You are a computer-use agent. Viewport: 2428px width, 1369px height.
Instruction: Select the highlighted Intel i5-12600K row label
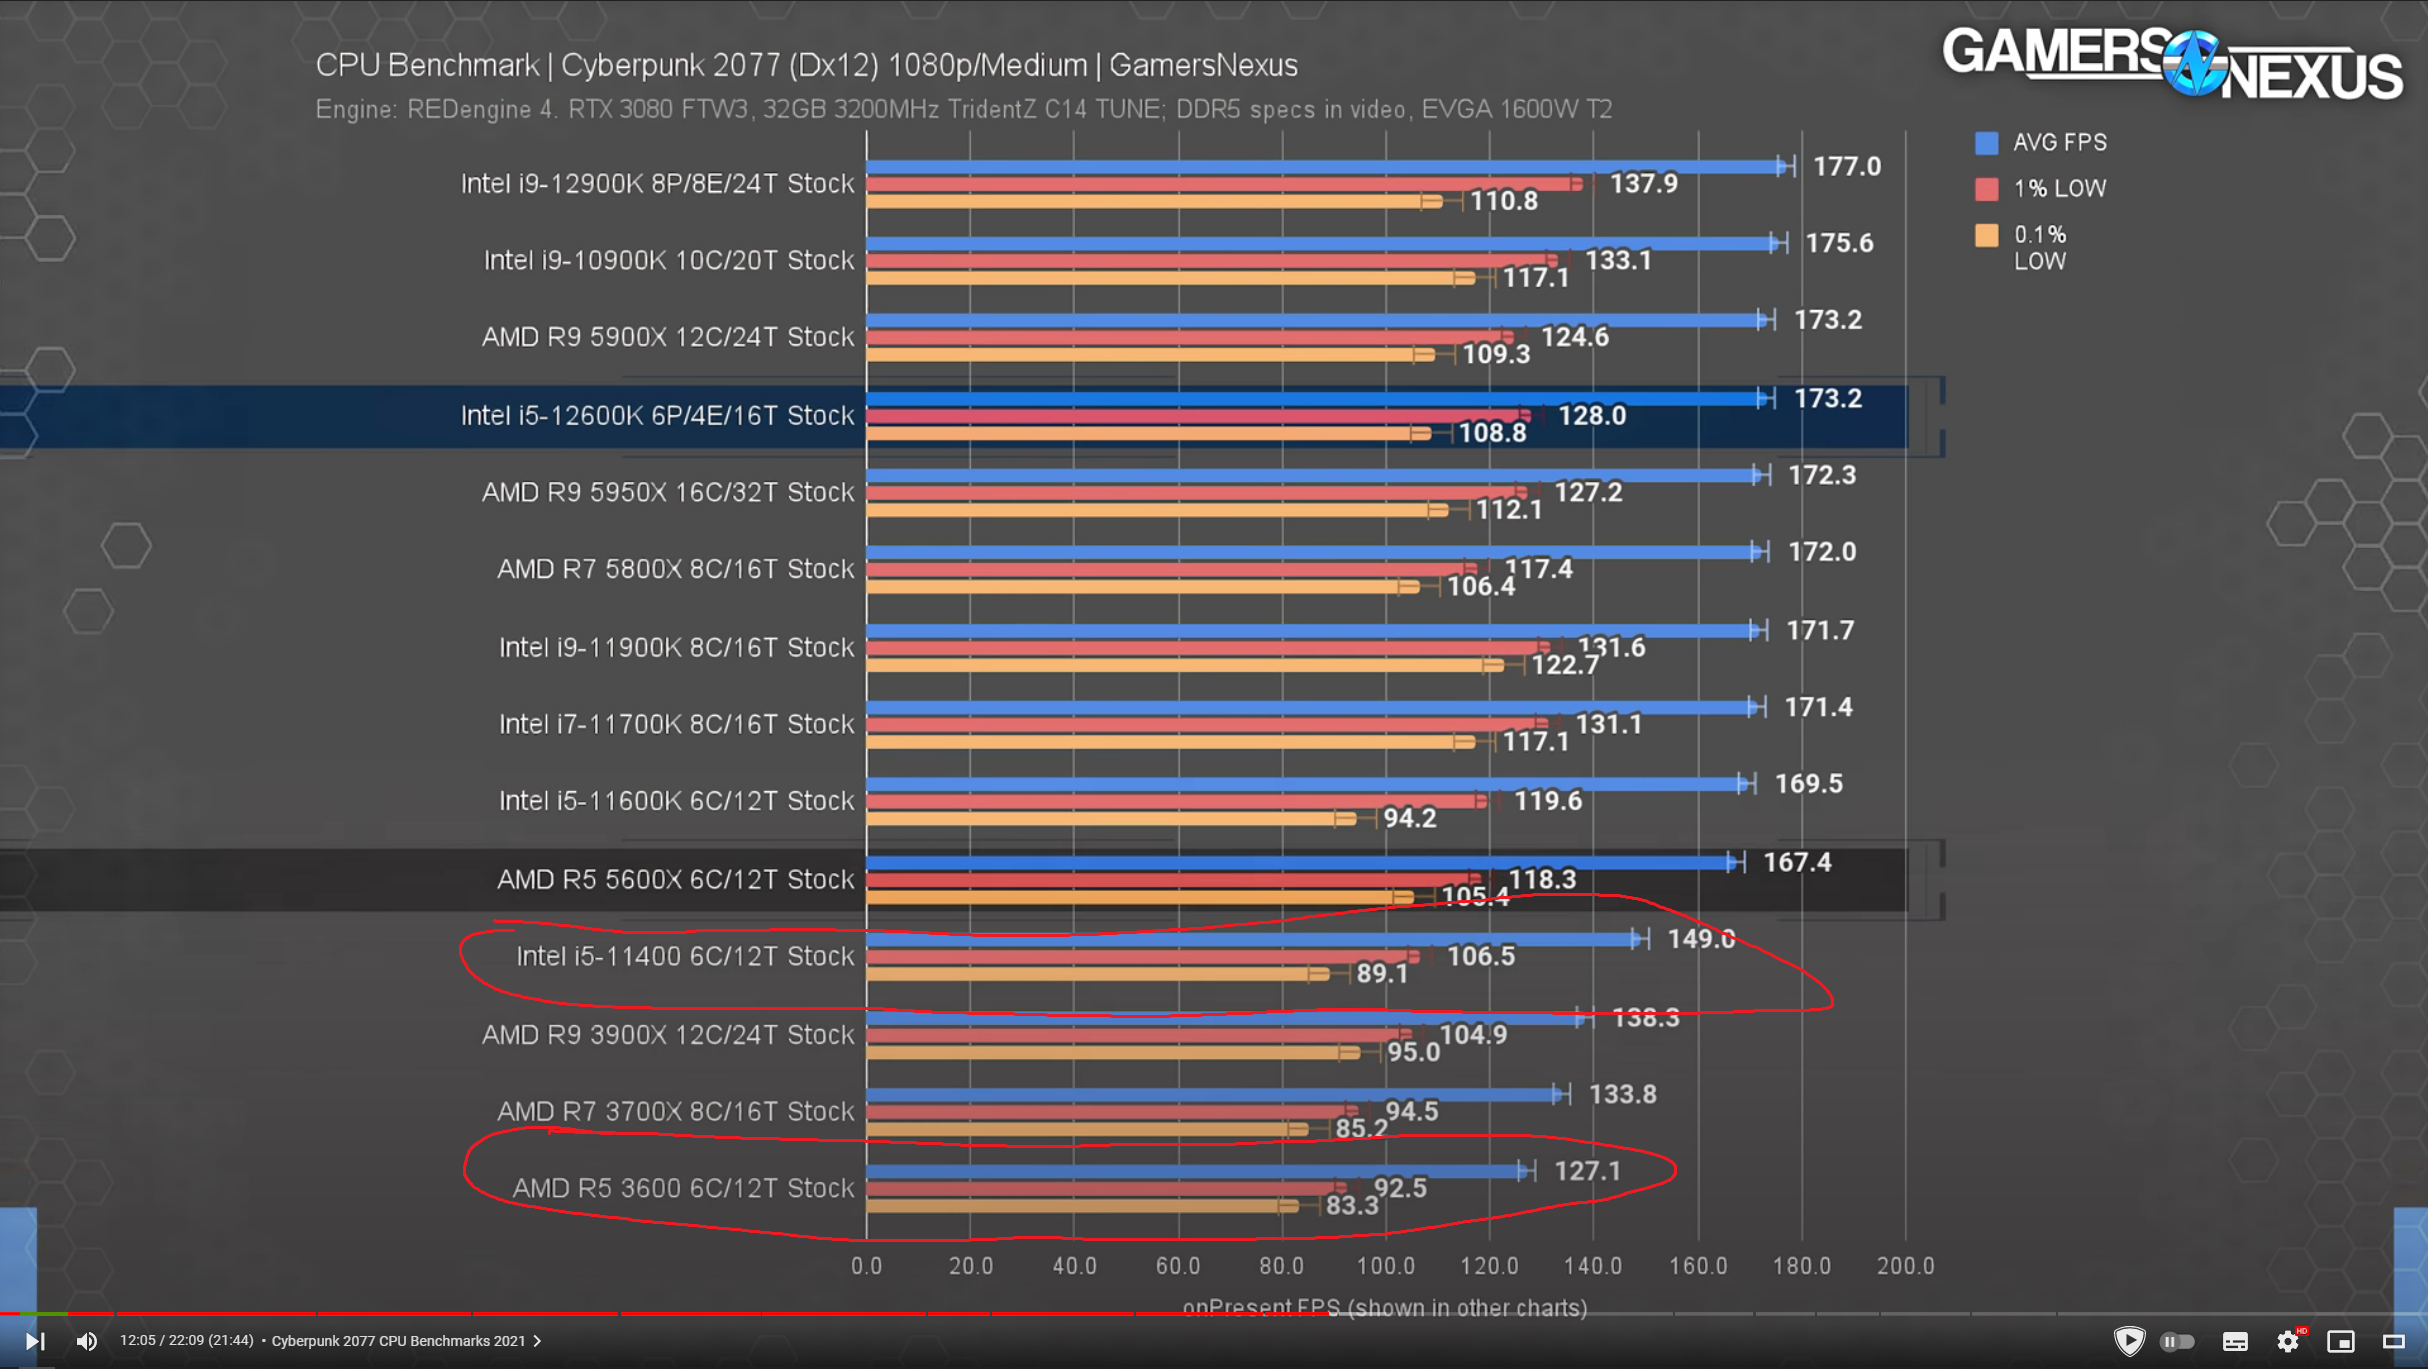tap(656, 416)
